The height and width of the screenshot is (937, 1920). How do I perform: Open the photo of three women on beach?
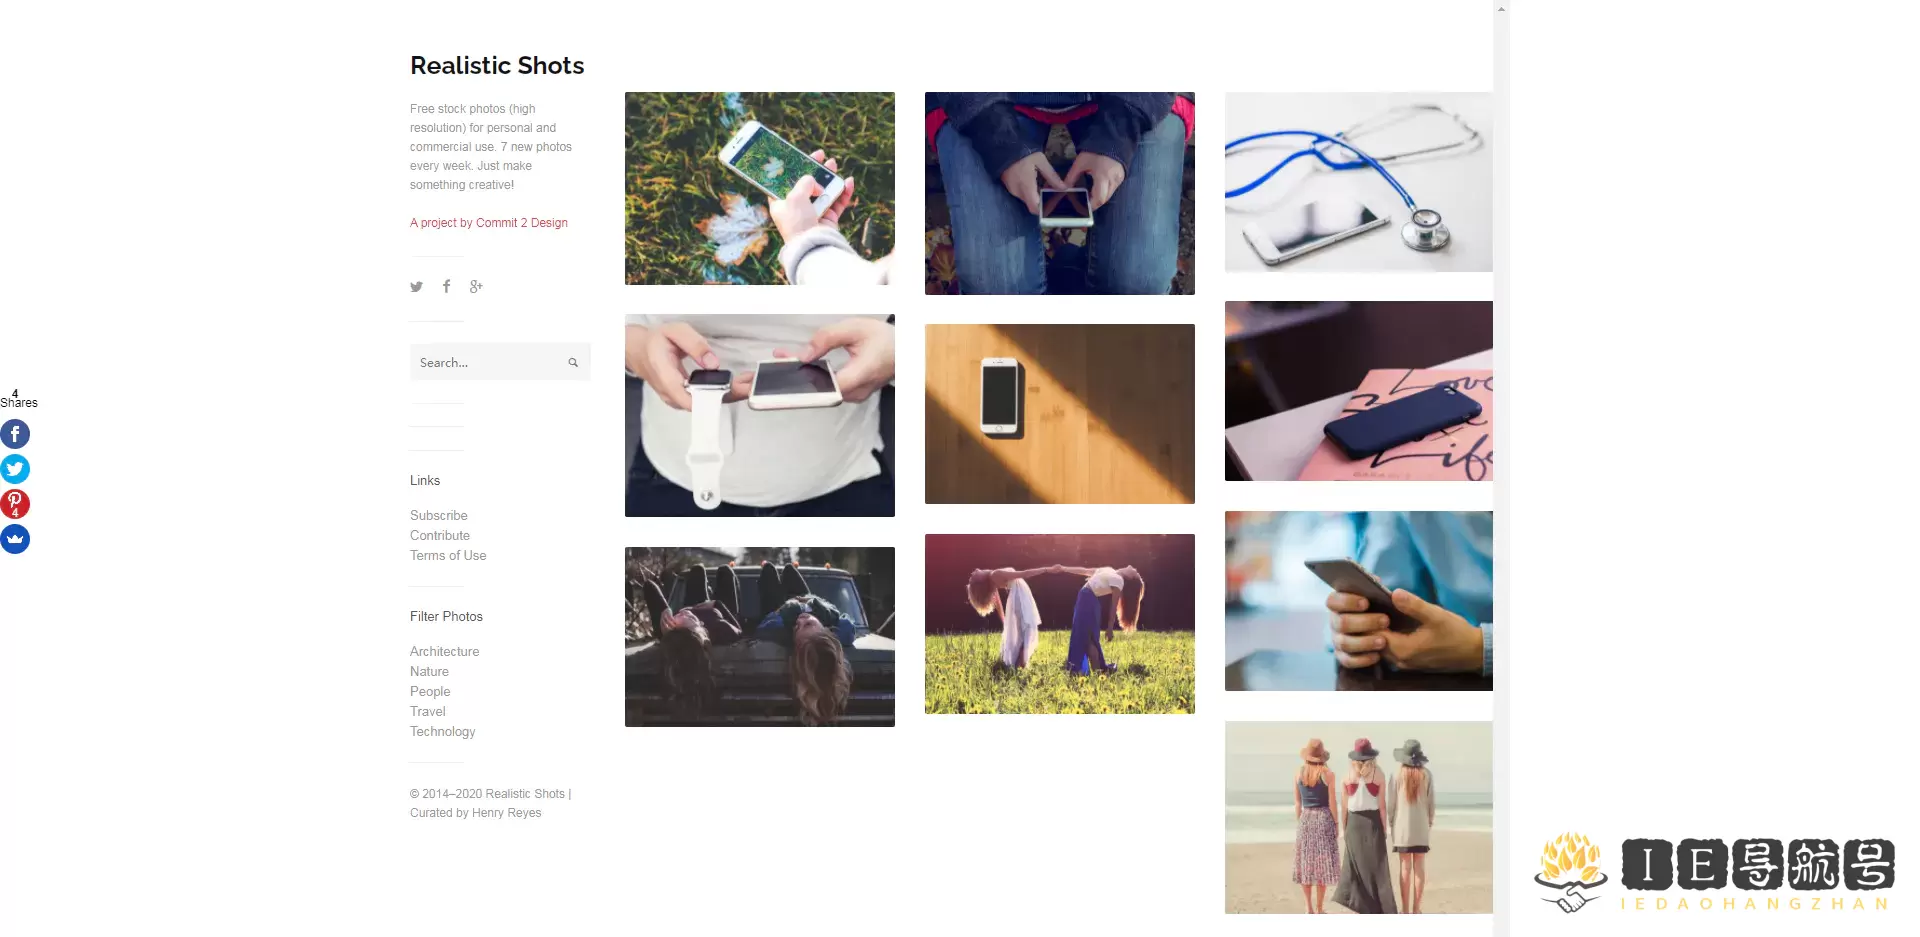(x=1359, y=817)
